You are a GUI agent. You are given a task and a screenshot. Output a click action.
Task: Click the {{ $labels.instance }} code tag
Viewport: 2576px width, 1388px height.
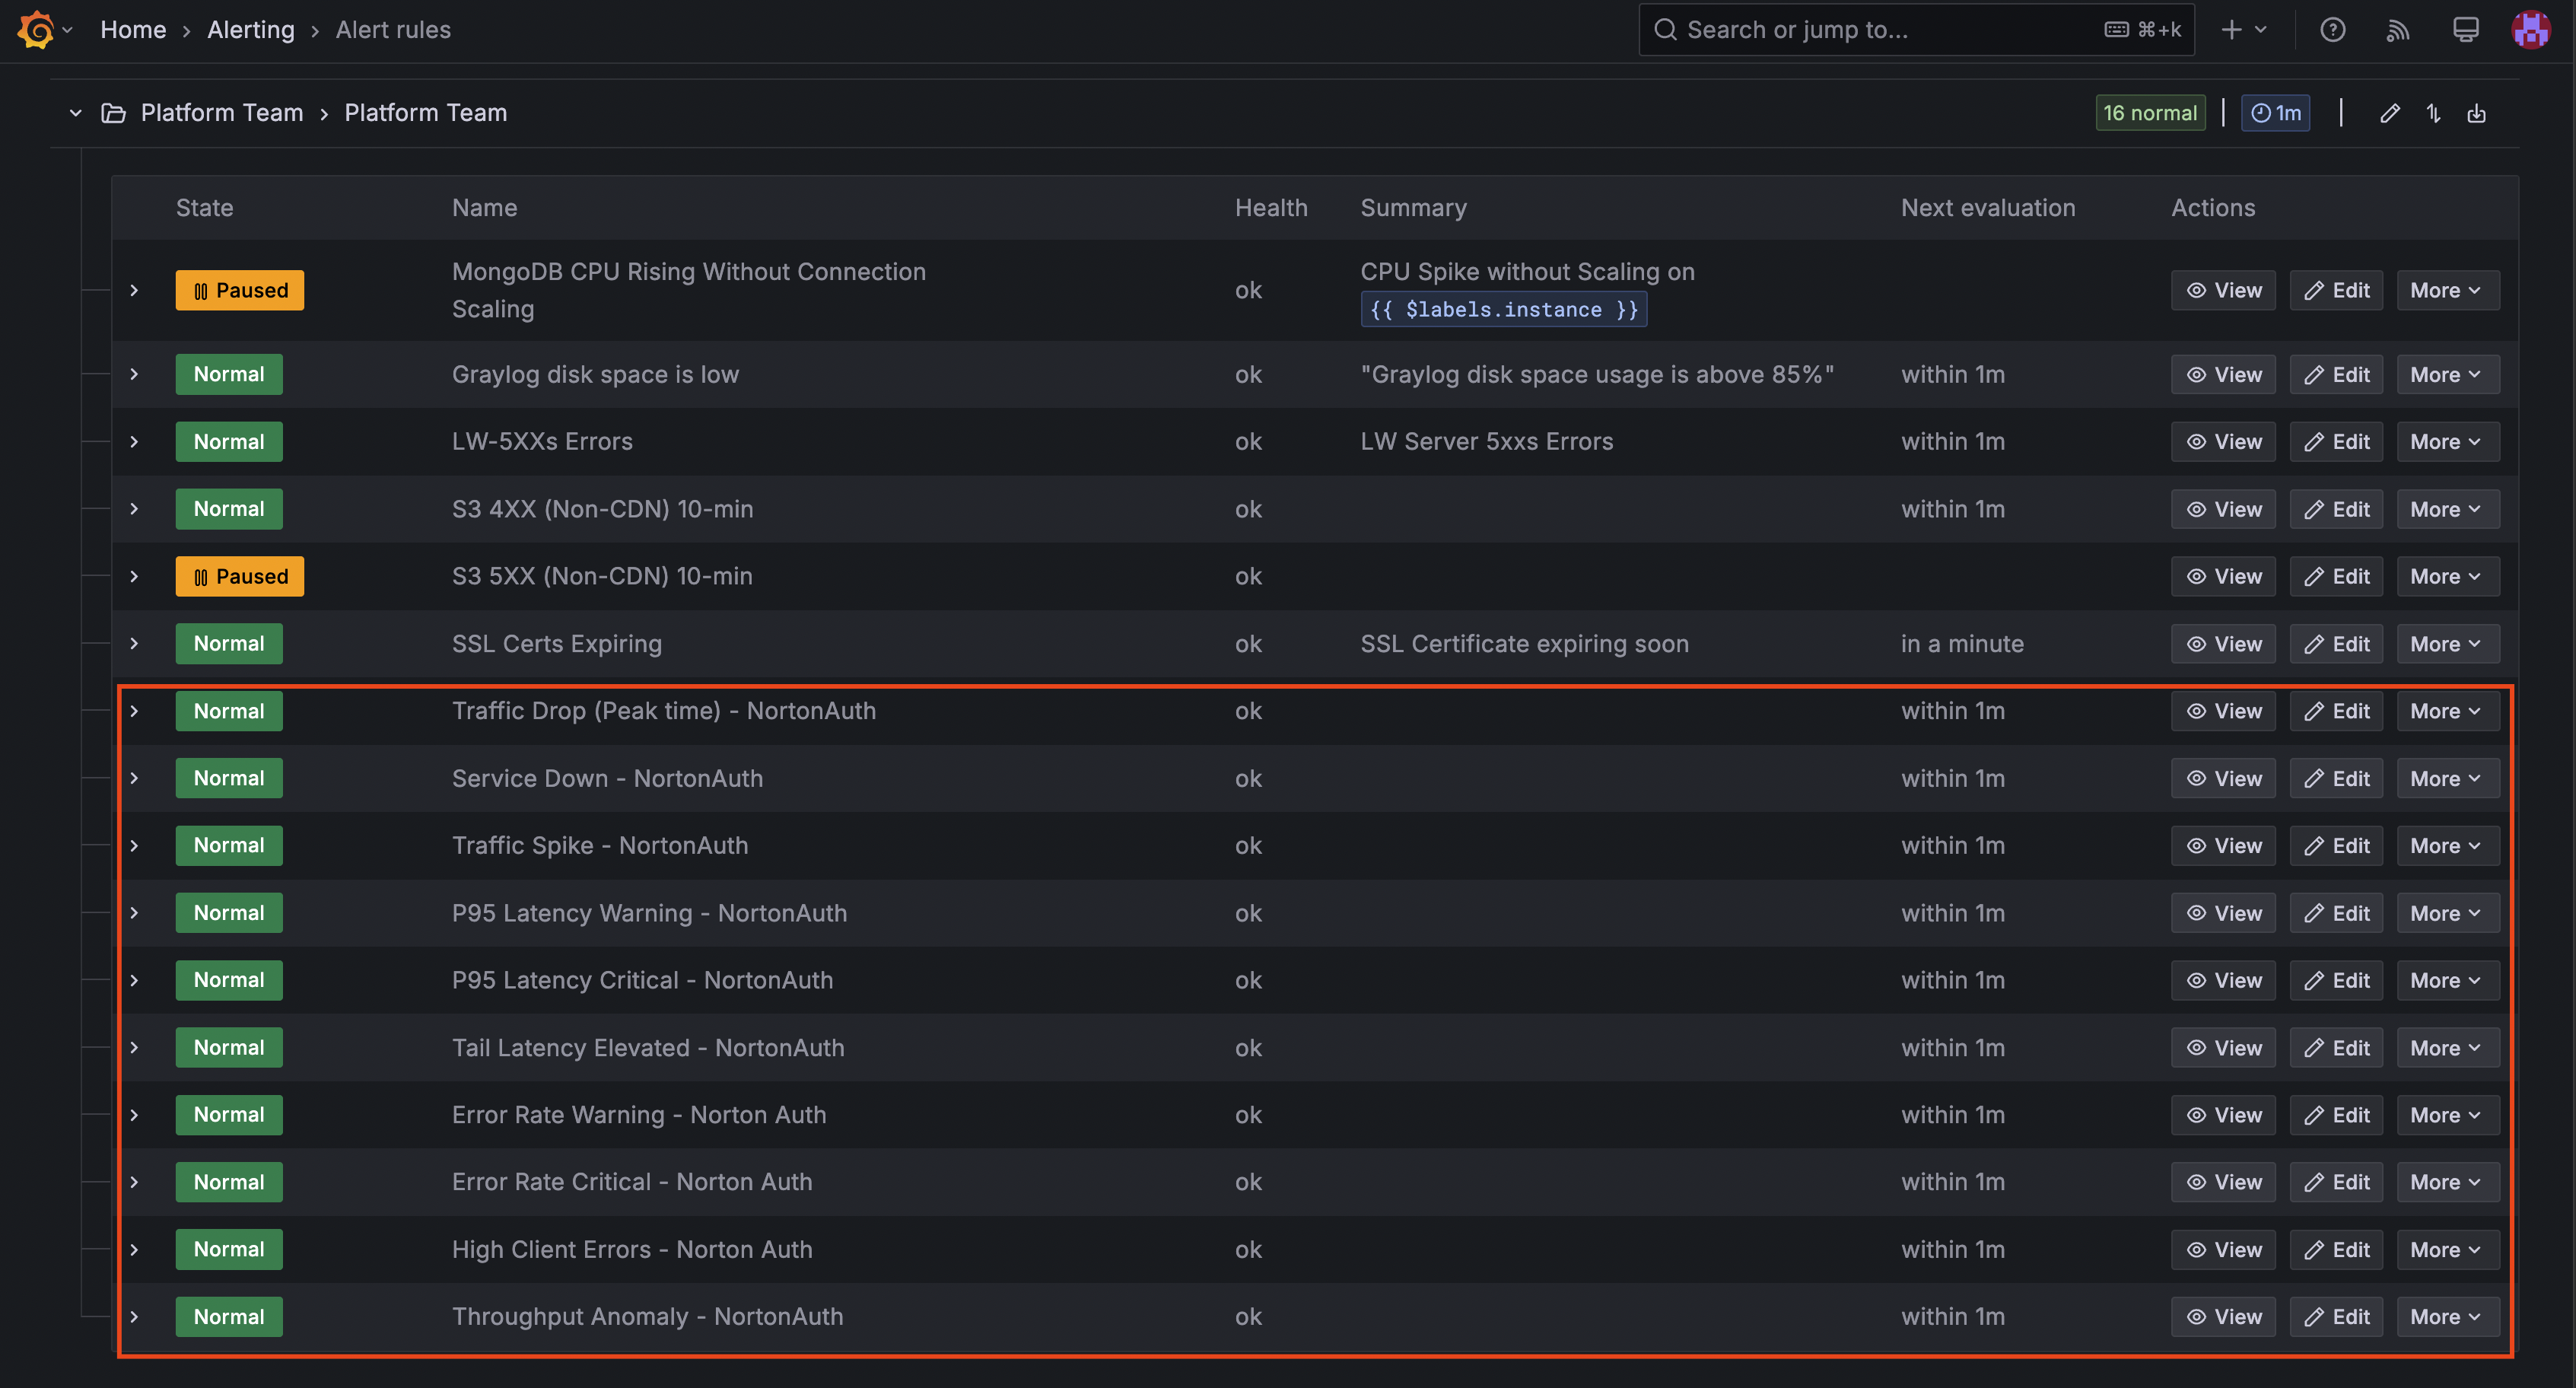pyautogui.click(x=1503, y=309)
